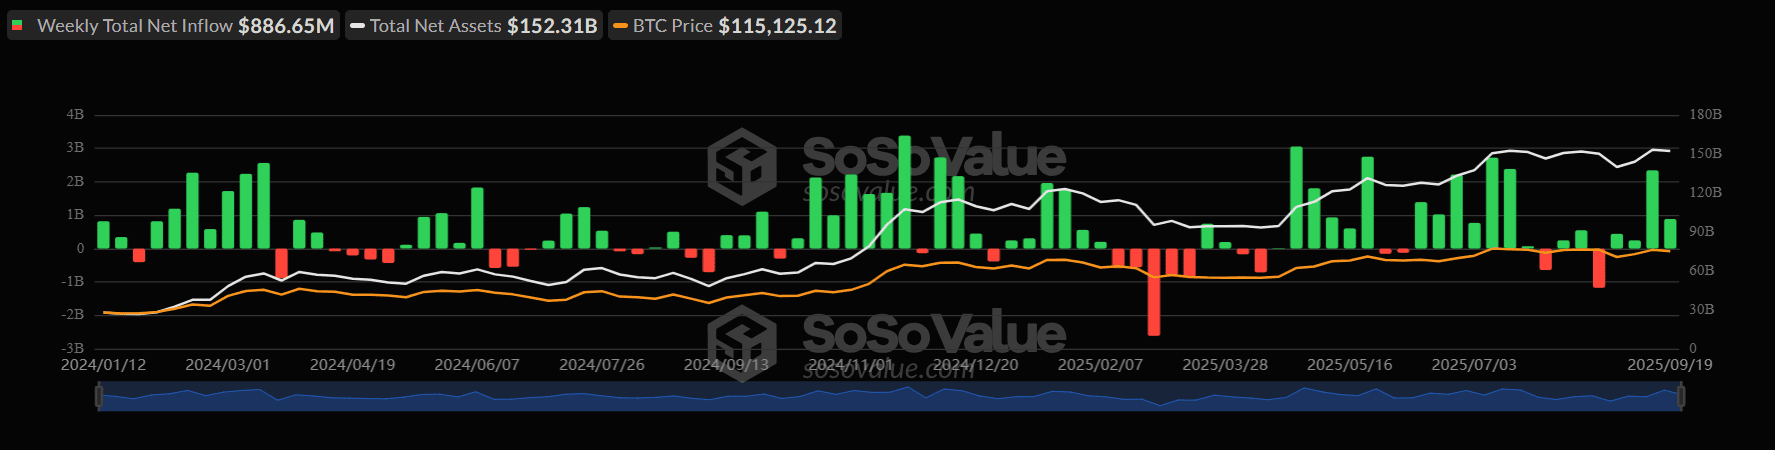Grab the left range slider handle

click(98, 396)
